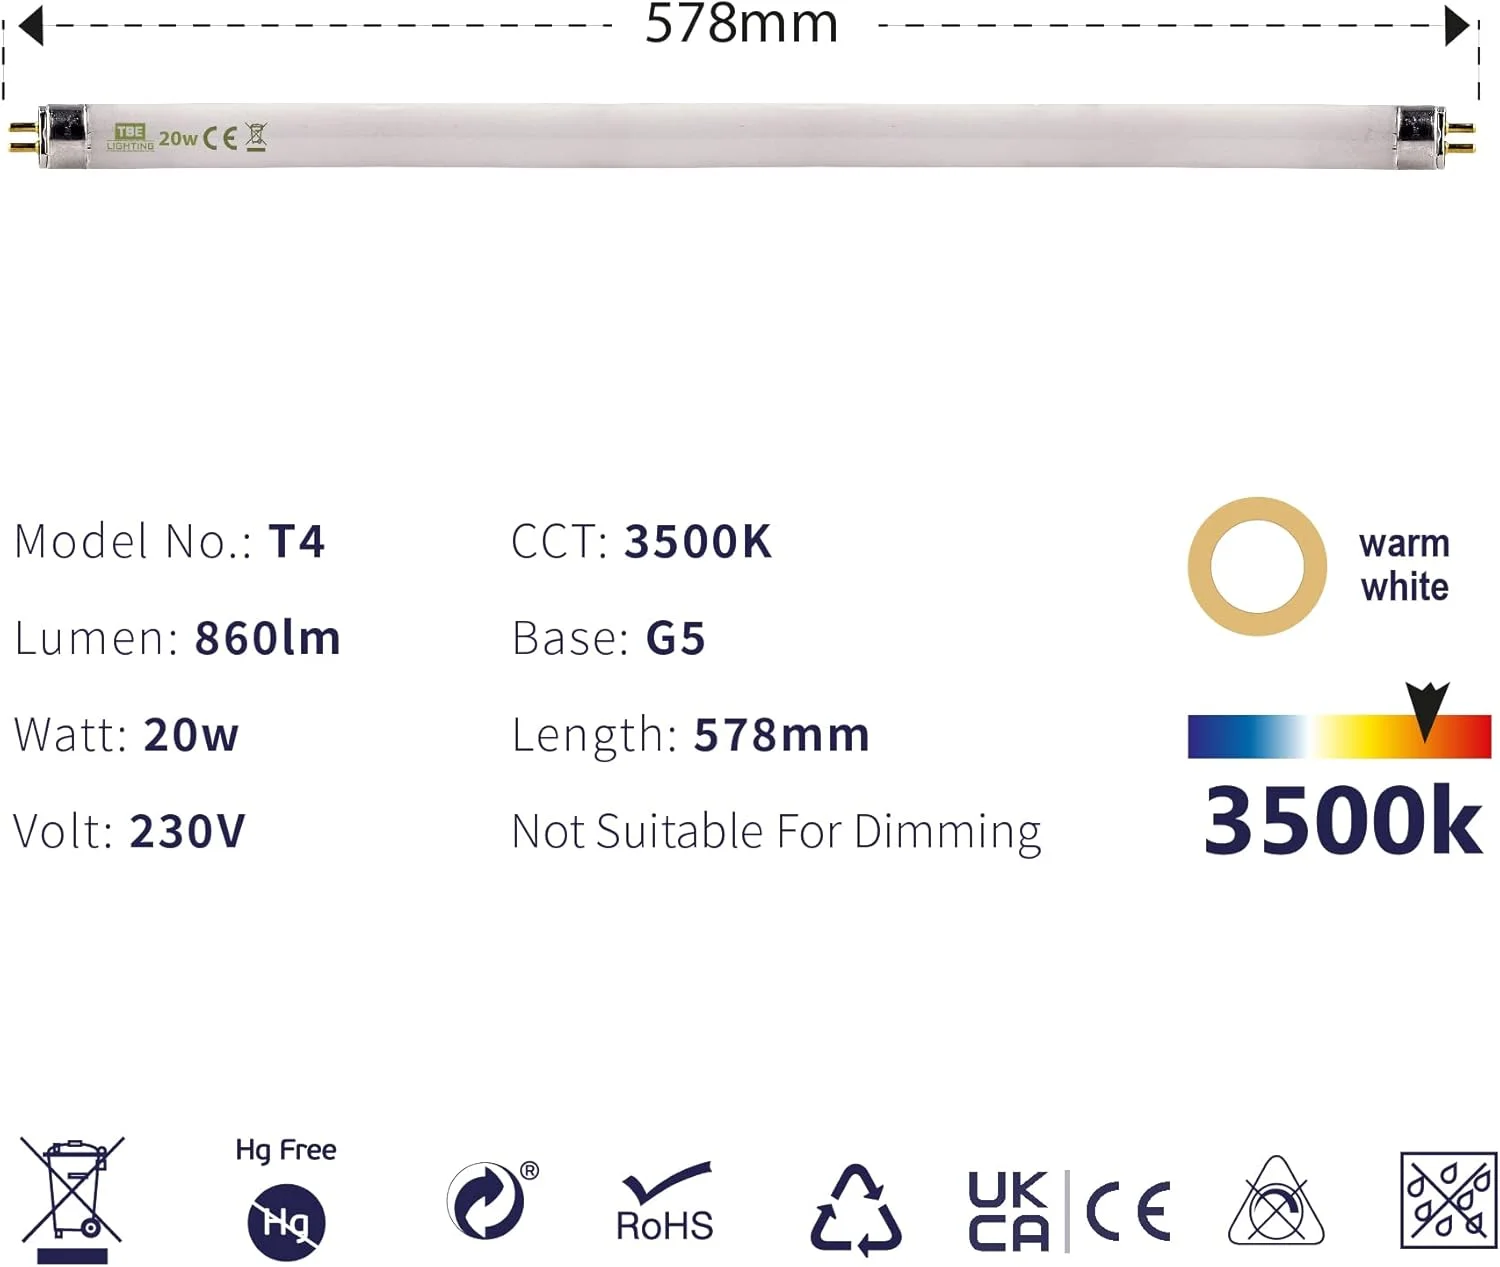Click the "Base: G5" specification
Screen dimensions: 1500x1267
608,638
